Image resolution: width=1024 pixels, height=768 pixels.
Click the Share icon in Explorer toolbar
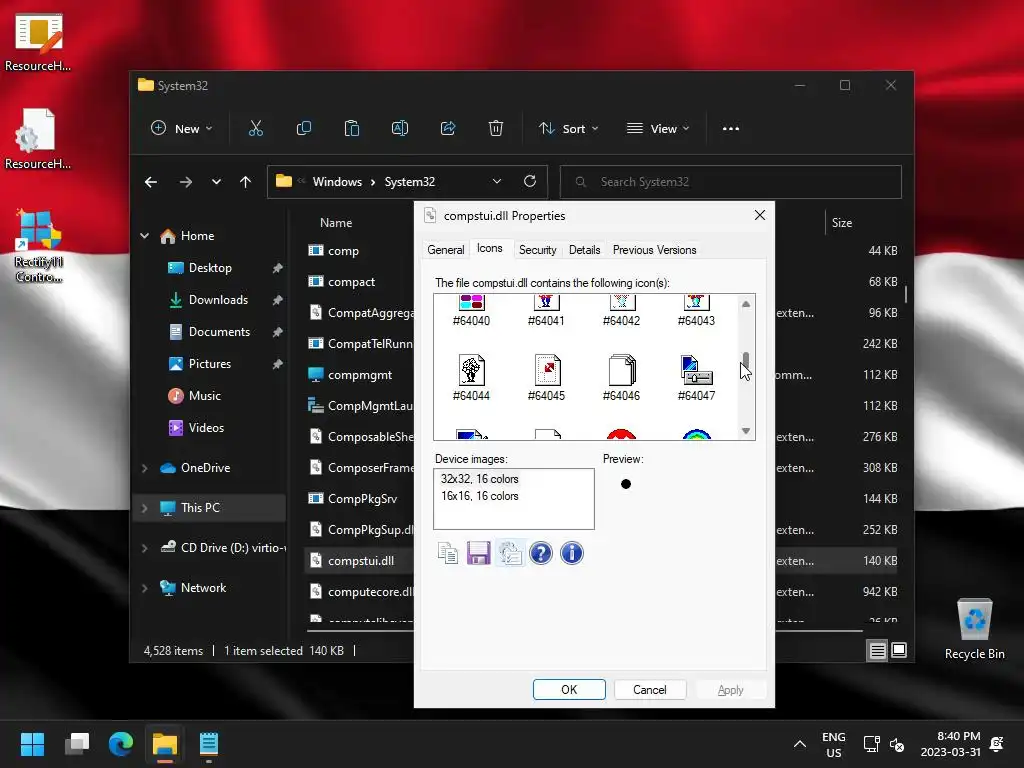click(x=448, y=129)
